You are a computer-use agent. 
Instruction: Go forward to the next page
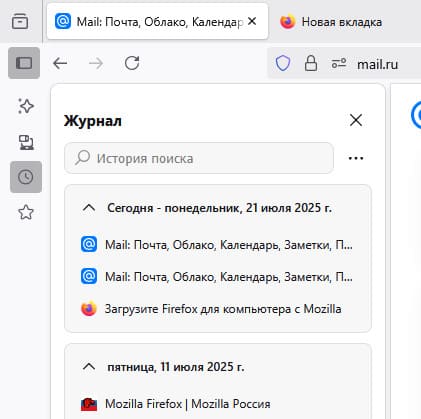[96, 63]
